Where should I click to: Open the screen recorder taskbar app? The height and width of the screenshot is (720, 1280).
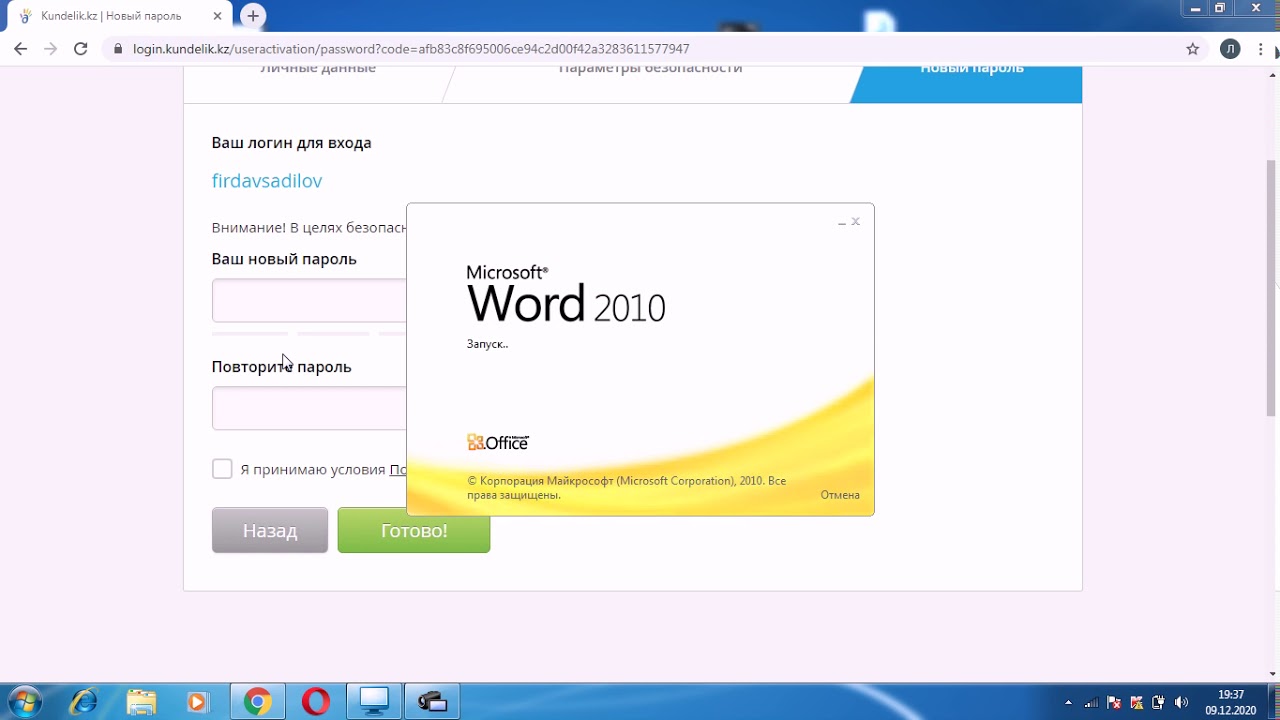[x=432, y=702]
